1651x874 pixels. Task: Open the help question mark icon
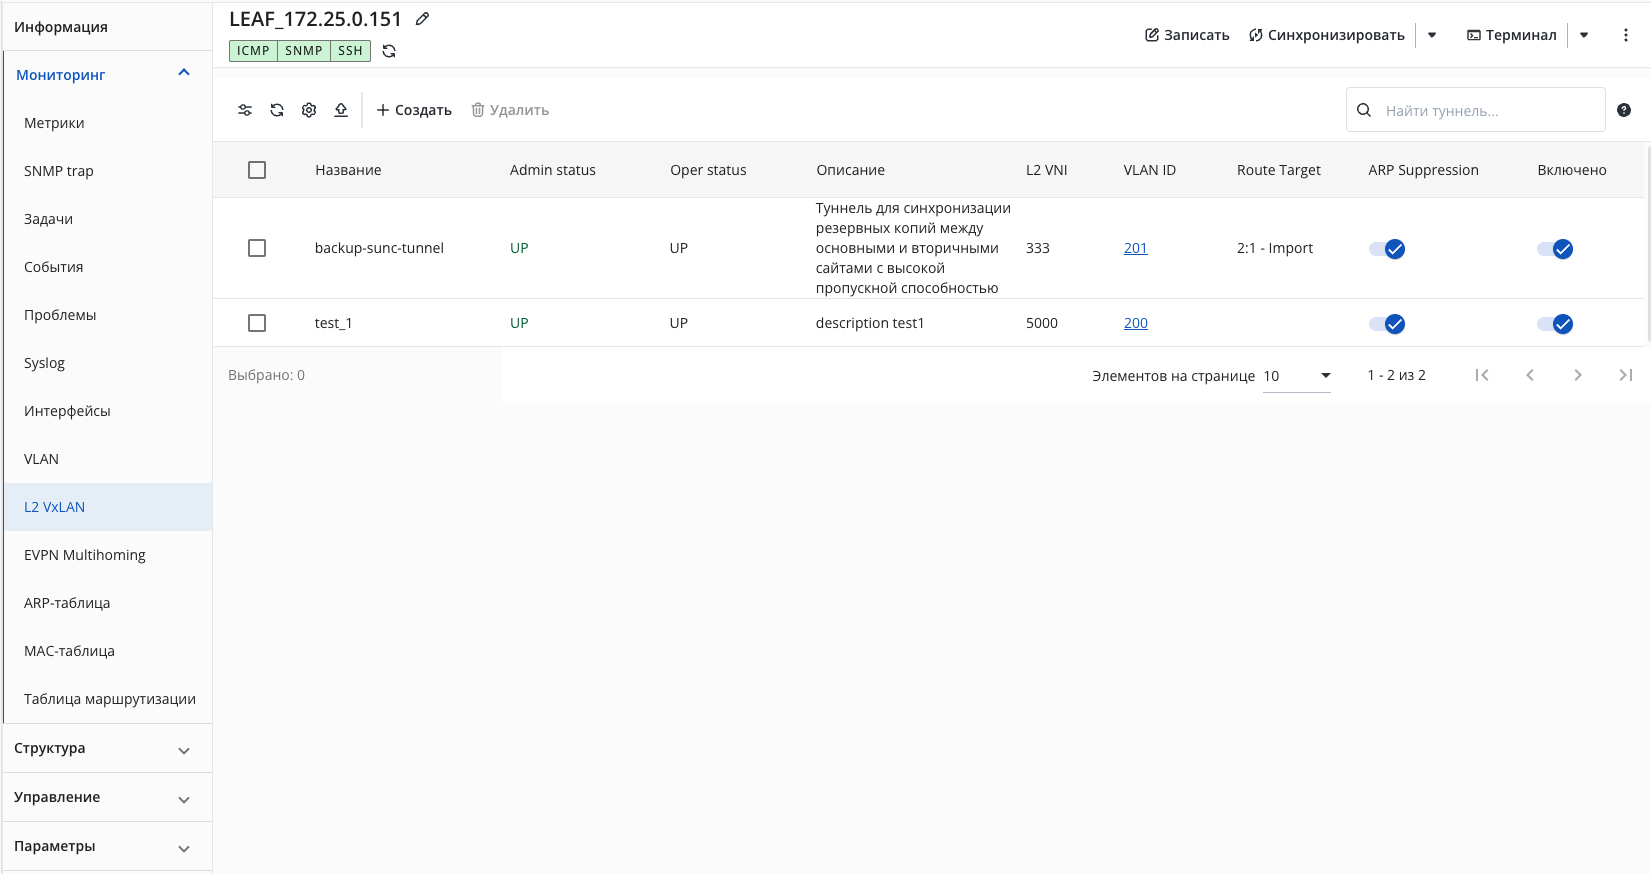click(x=1624, y=110)
